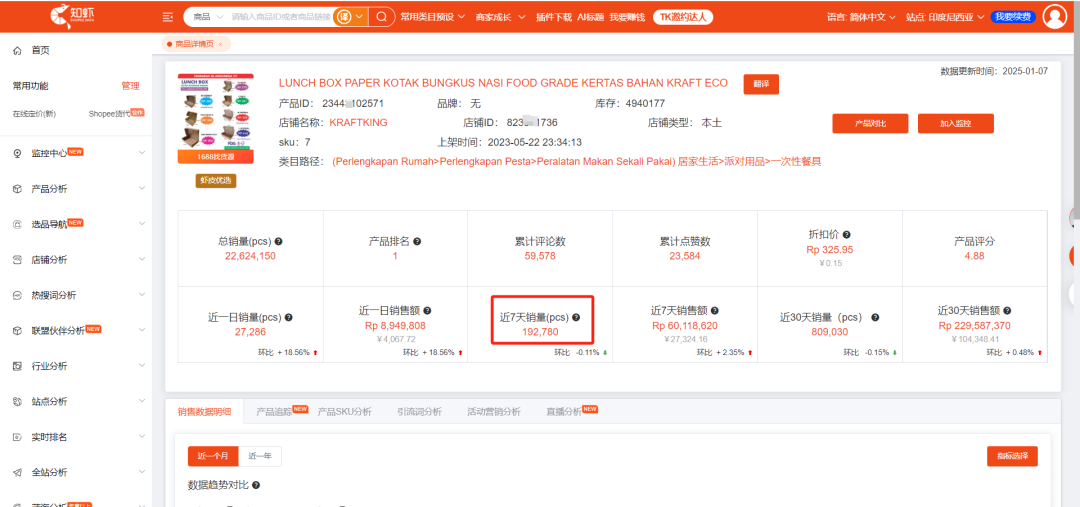Click 我要赚钱 in top bar
The height and width of the screenshot is (507, 1080).
click(x=626, y=17)
